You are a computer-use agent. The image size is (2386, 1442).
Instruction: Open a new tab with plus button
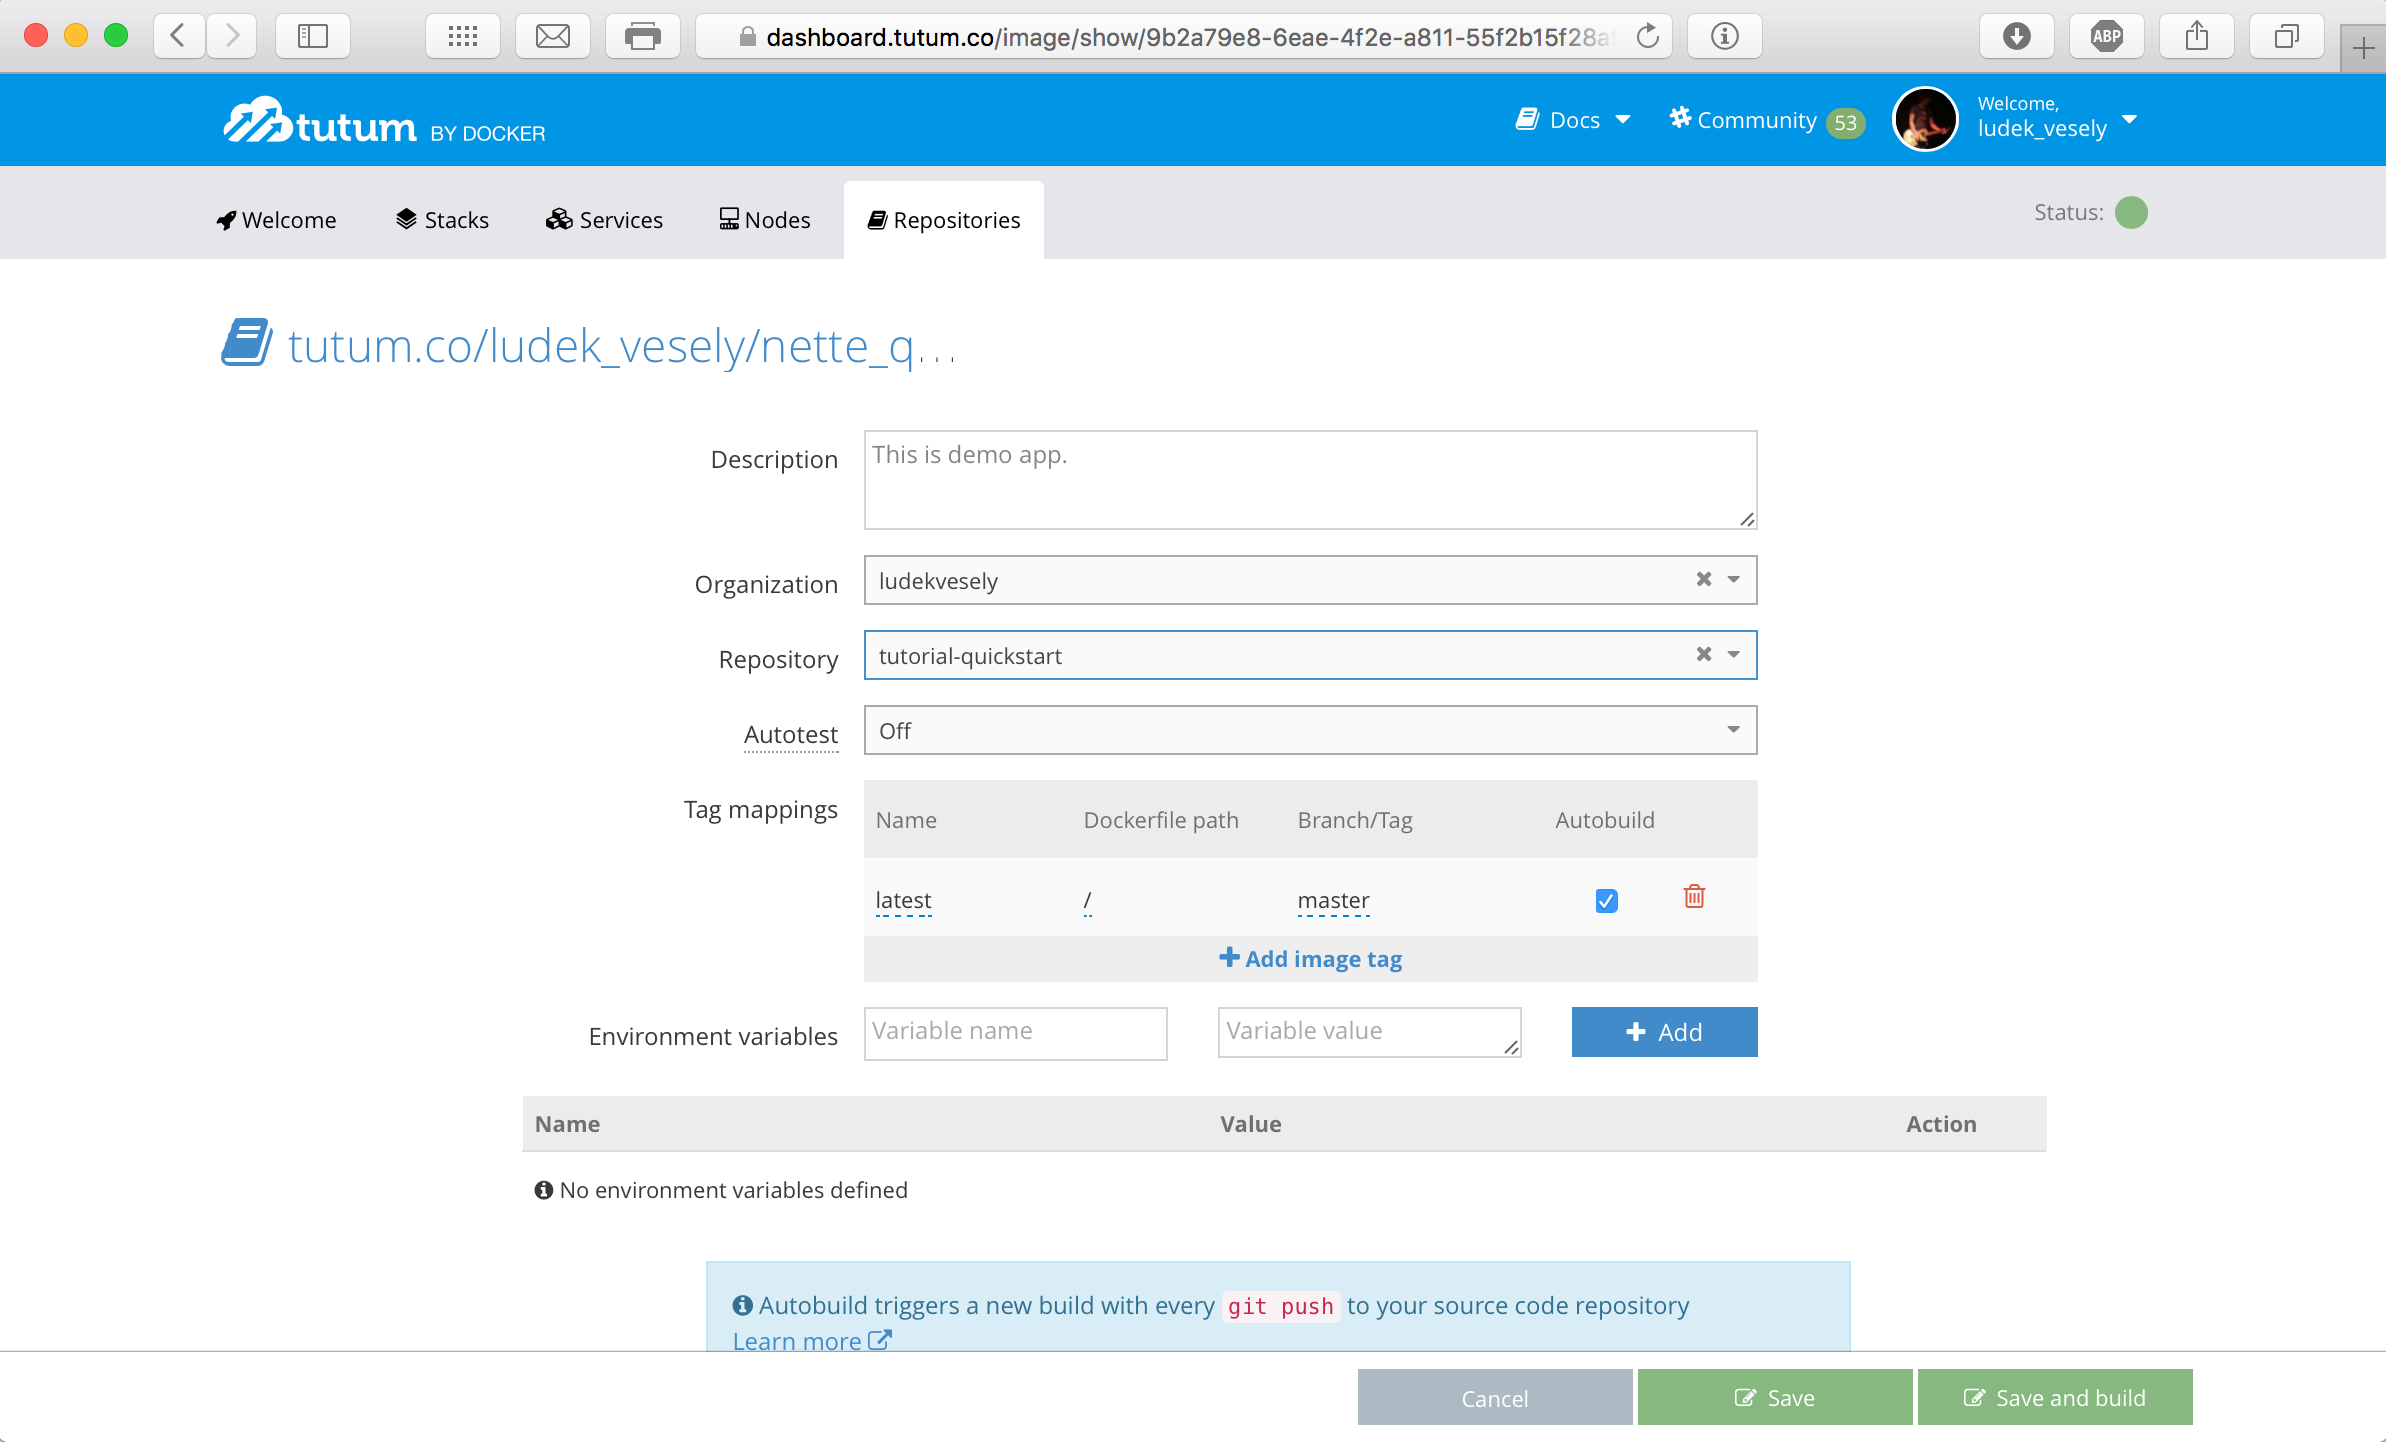[2363, 48]
